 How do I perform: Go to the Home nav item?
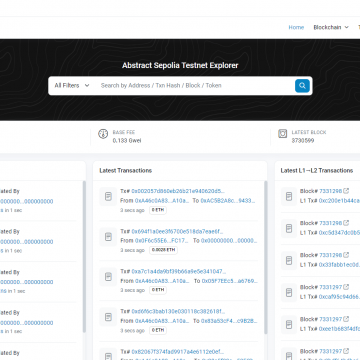pyautogui.click(x=296, y=27)
